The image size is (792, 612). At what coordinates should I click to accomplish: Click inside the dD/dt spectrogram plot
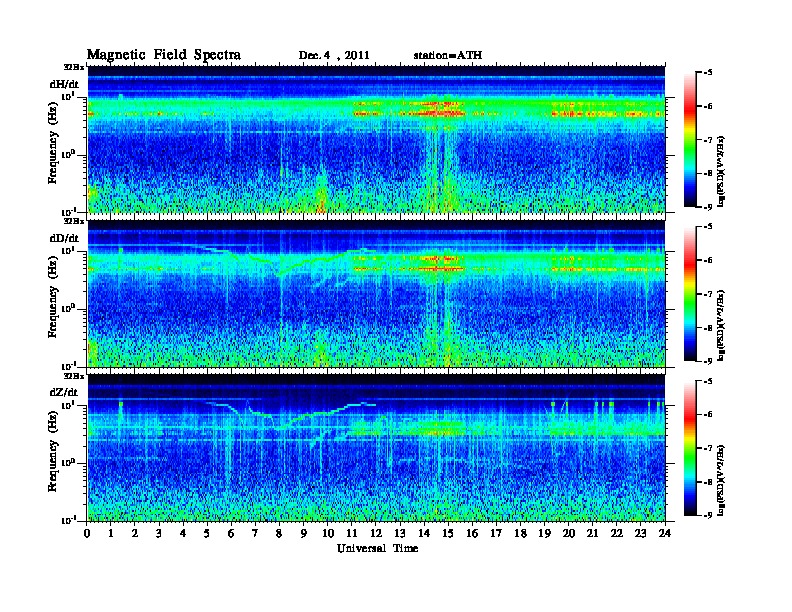[376, 294]
